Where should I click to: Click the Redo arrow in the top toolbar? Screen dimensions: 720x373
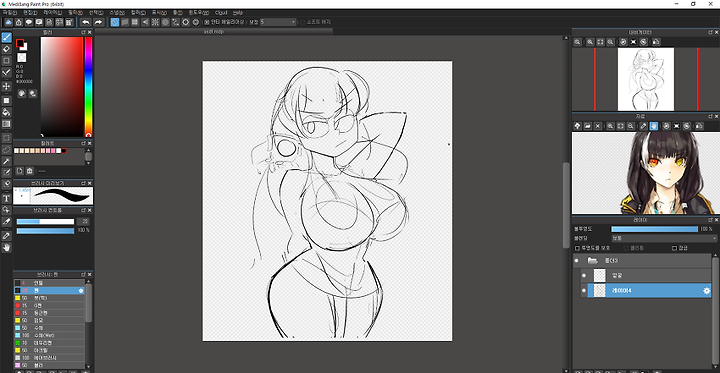[98, 22]
